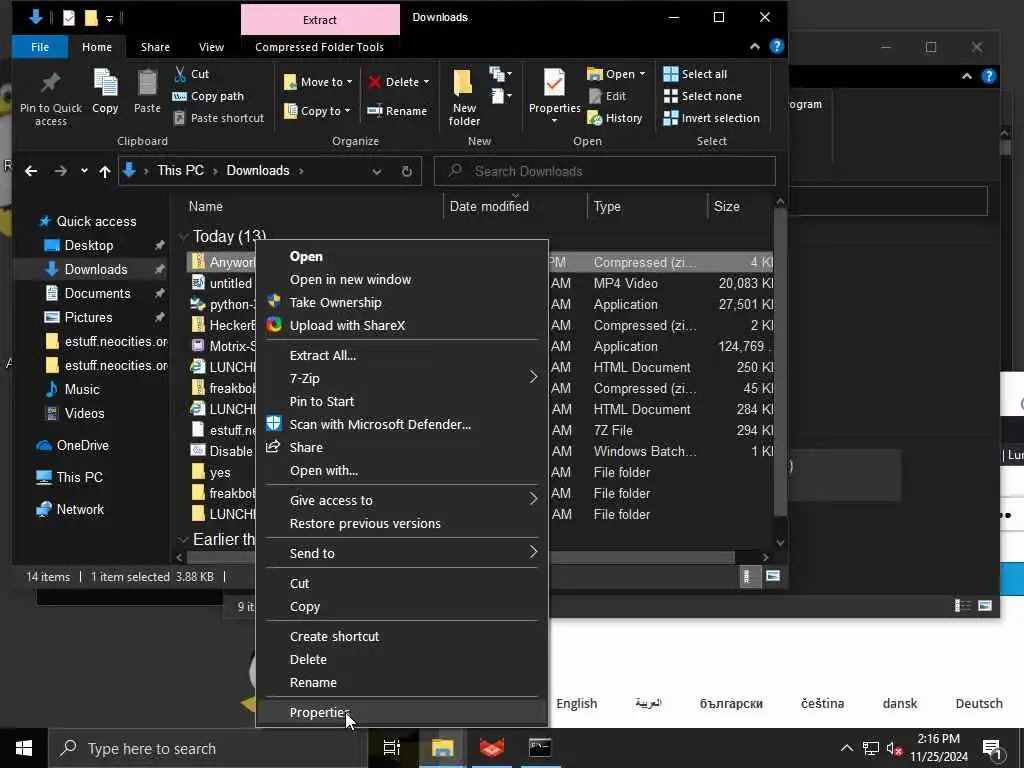Click Pin to Quick access icon
Screen dimensions: 1024x768
click(50, 83)
